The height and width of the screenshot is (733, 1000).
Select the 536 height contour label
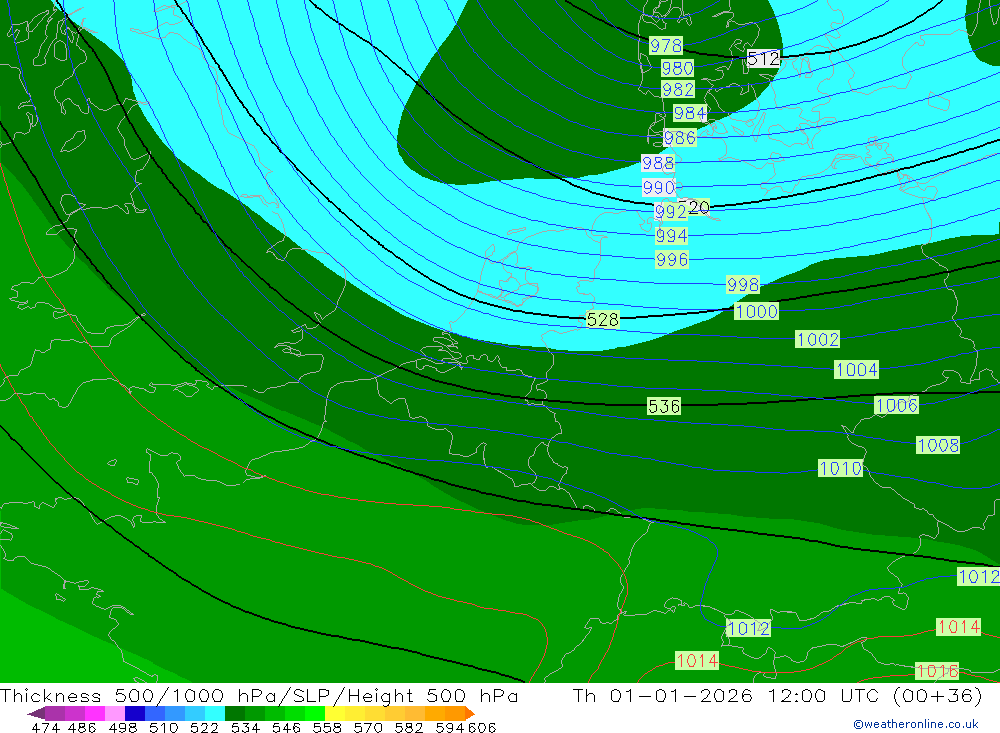664,406
